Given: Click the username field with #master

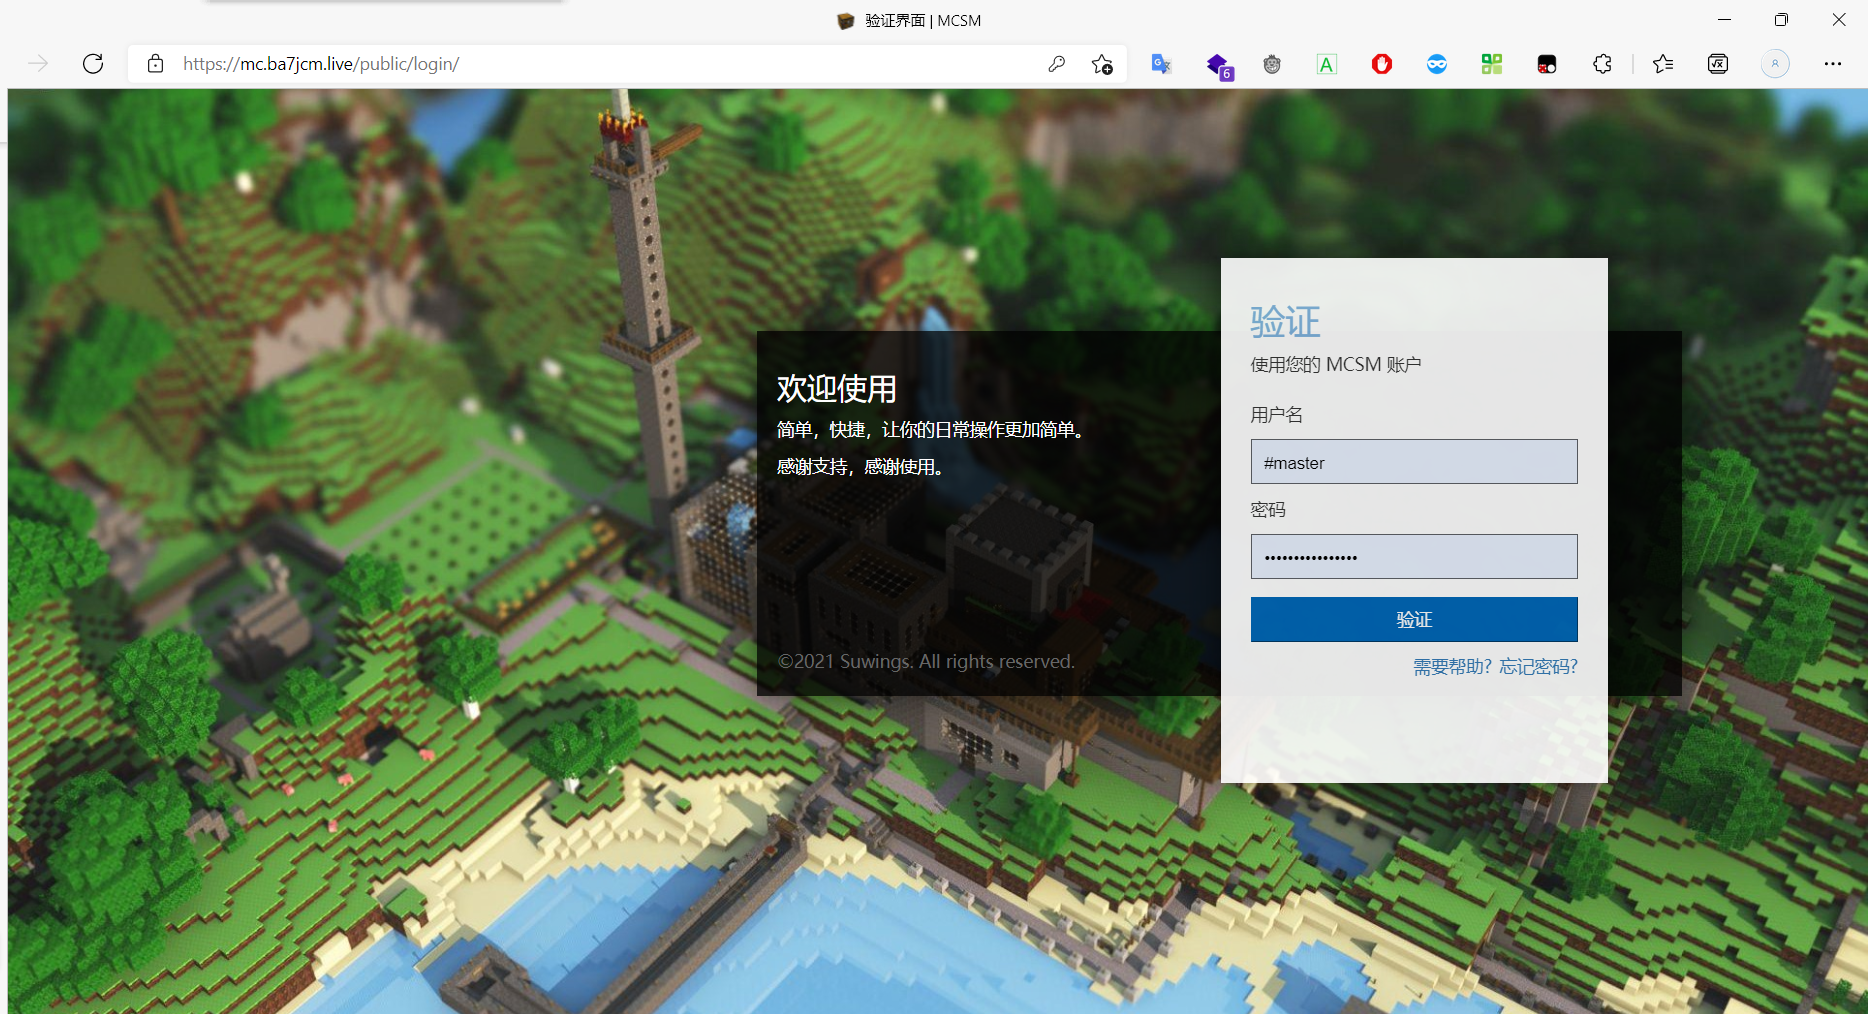Looking at the screenshot, I should [1414, 462].
